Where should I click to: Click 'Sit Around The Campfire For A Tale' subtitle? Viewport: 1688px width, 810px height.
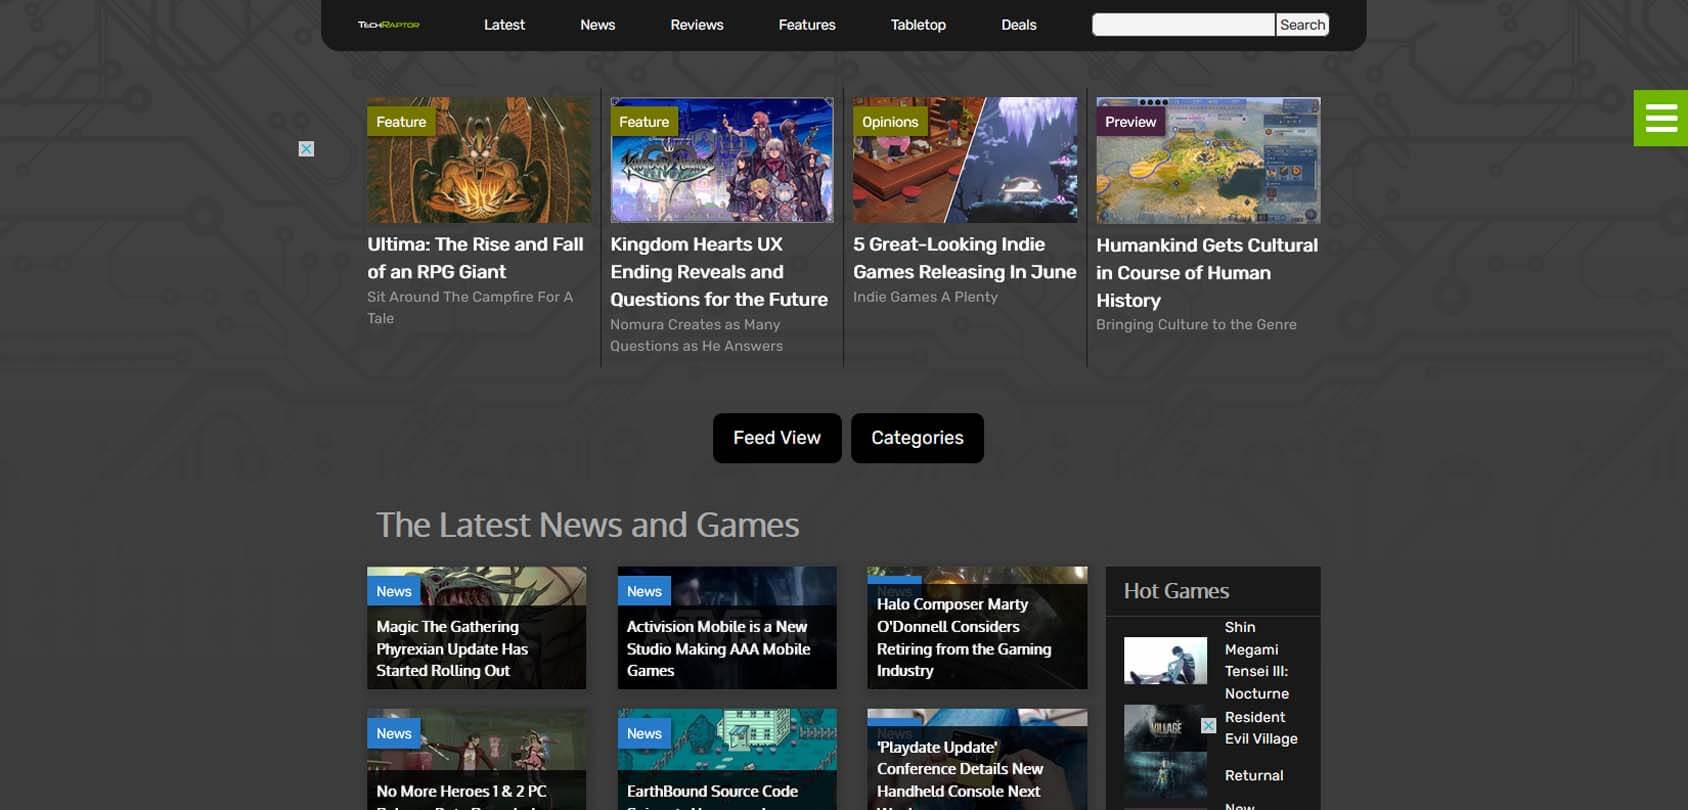(470, 307)
